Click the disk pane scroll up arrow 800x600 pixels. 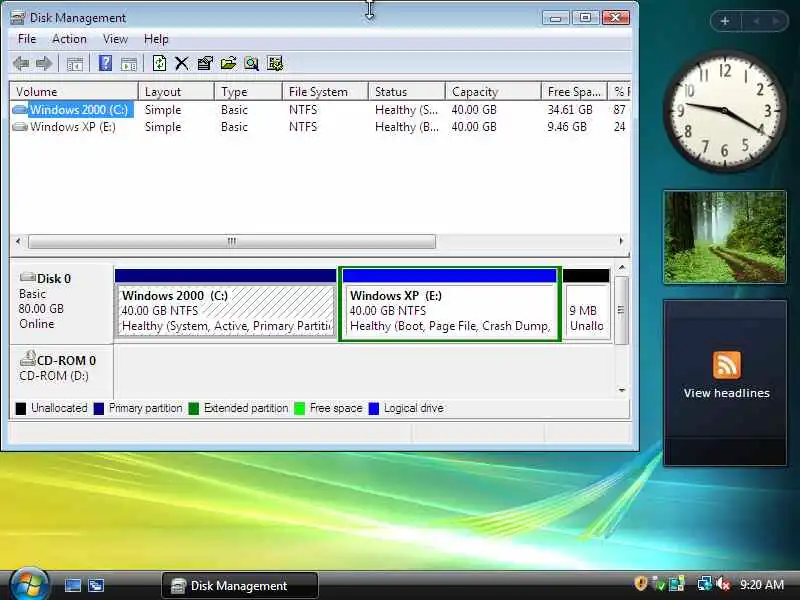(621, 268)
